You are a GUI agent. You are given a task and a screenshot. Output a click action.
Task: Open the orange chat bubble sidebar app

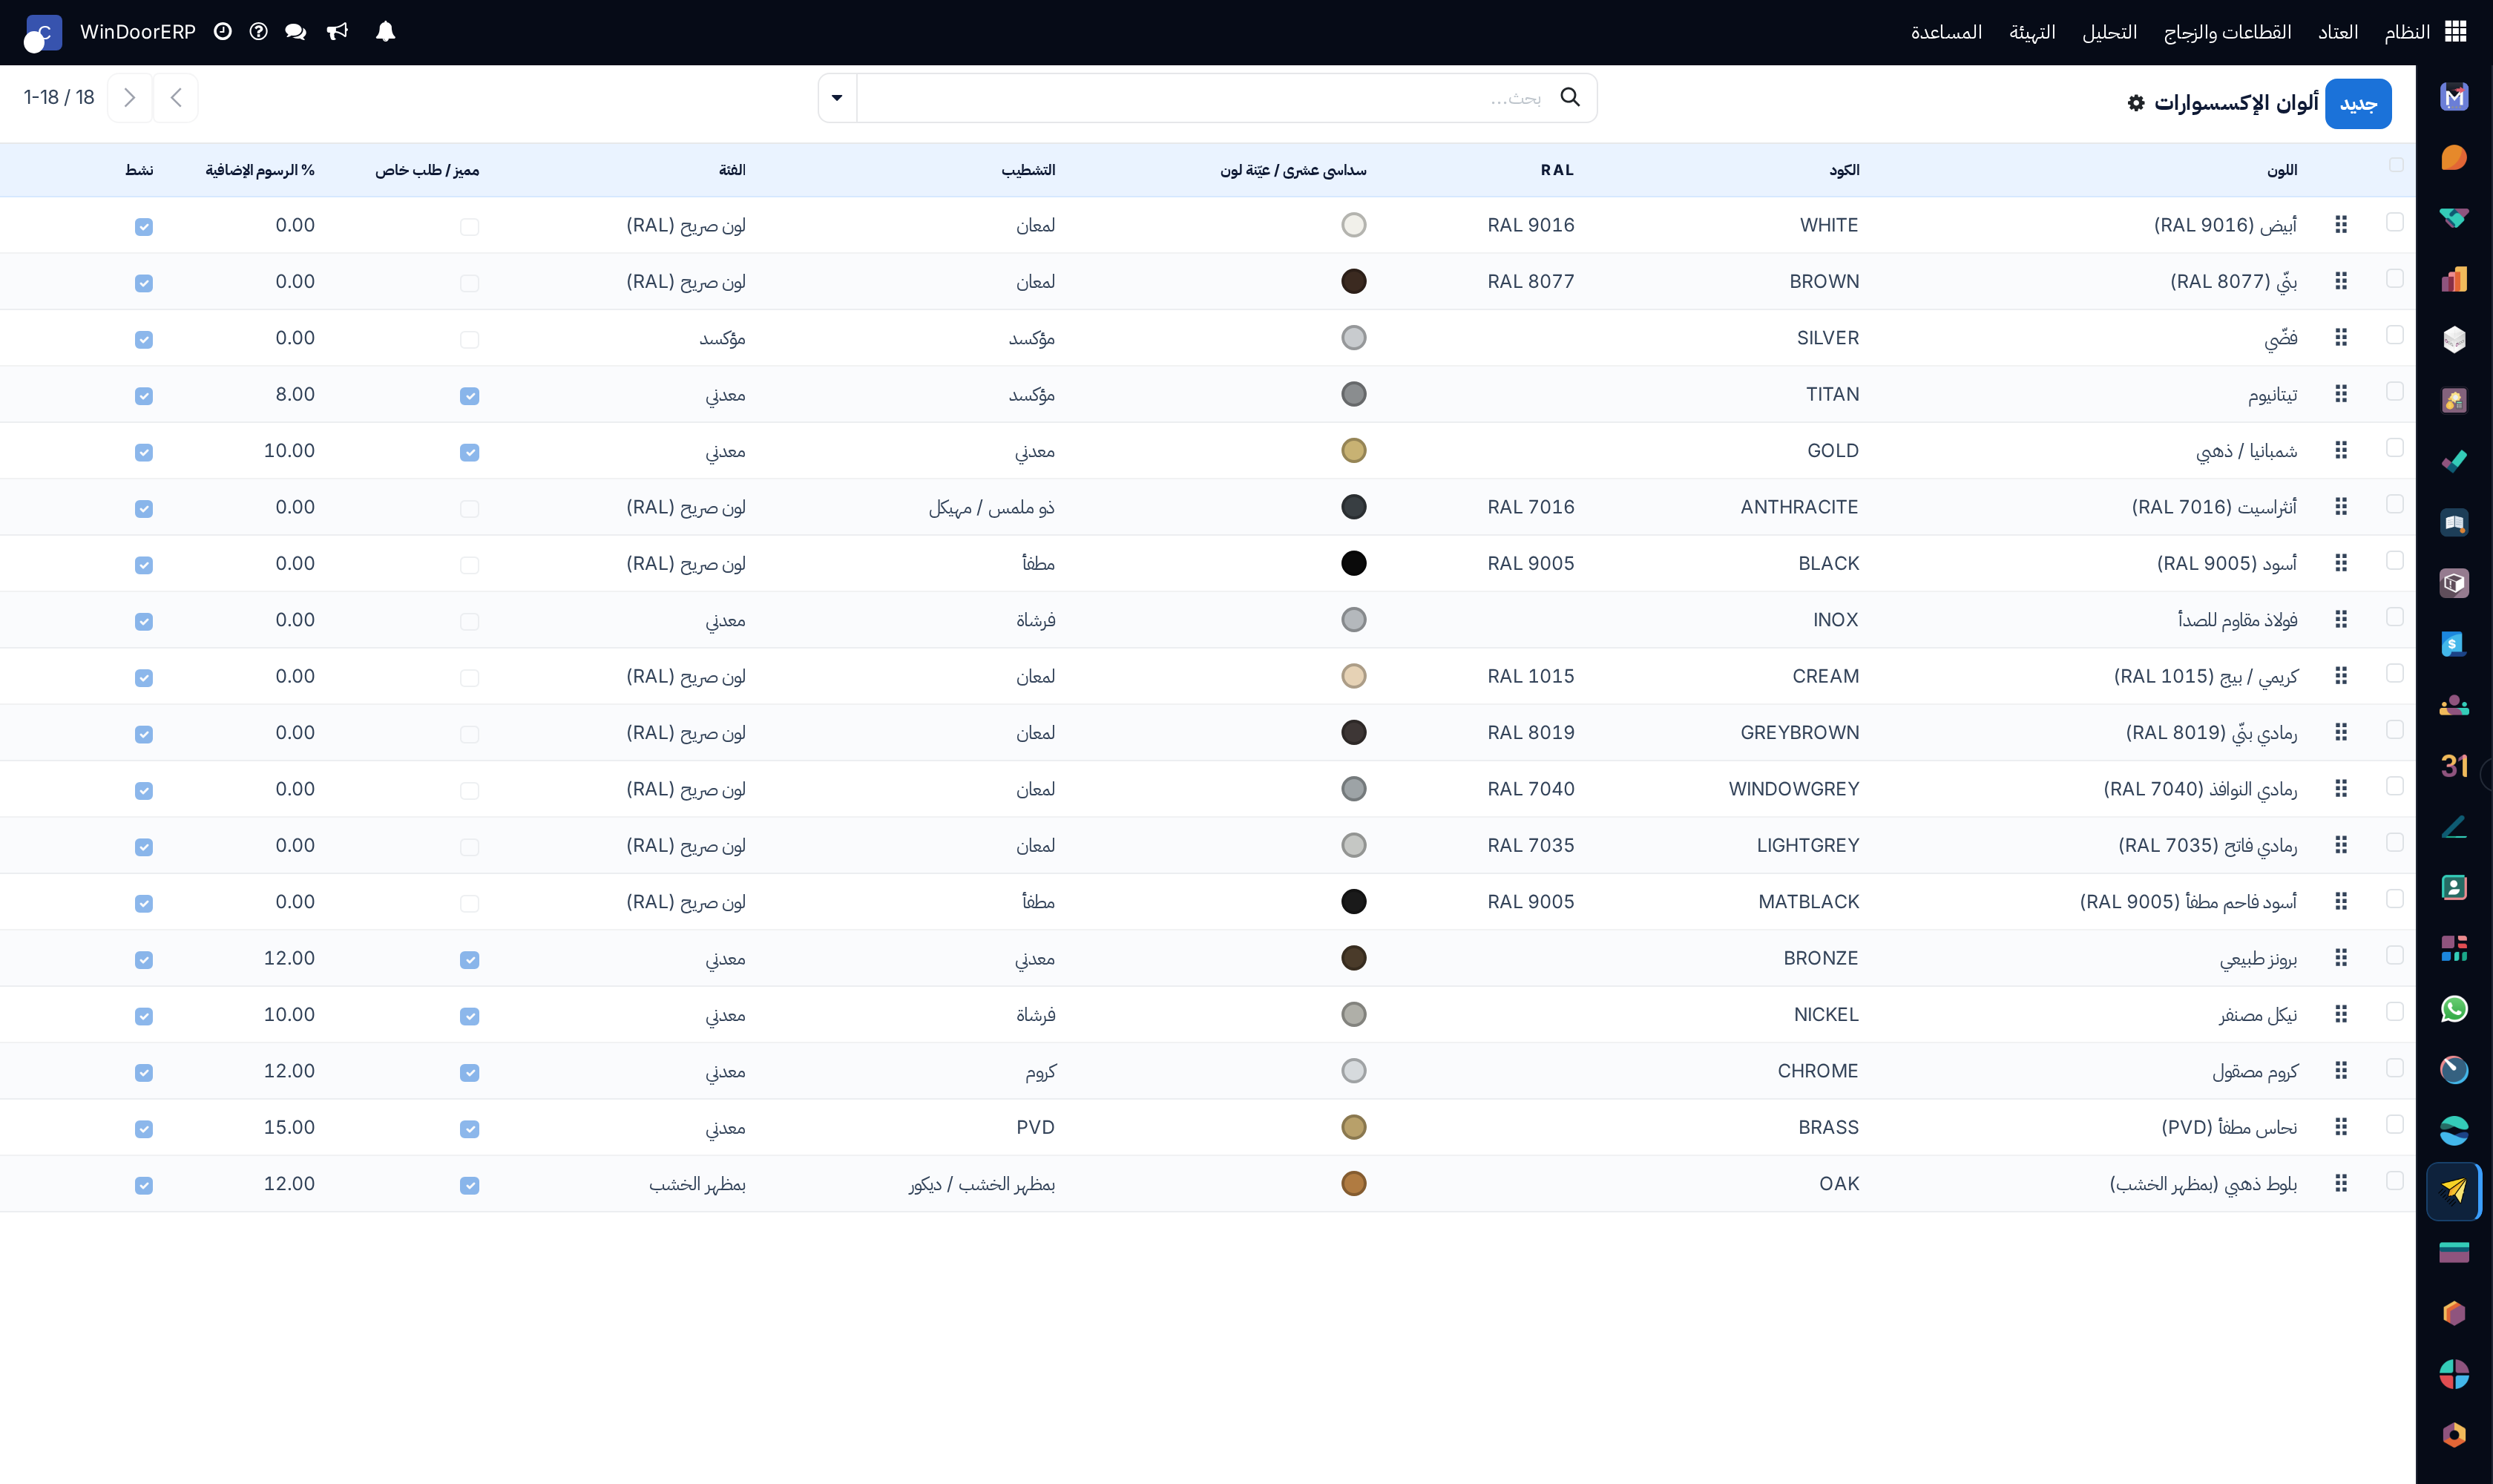point(2454,158)
